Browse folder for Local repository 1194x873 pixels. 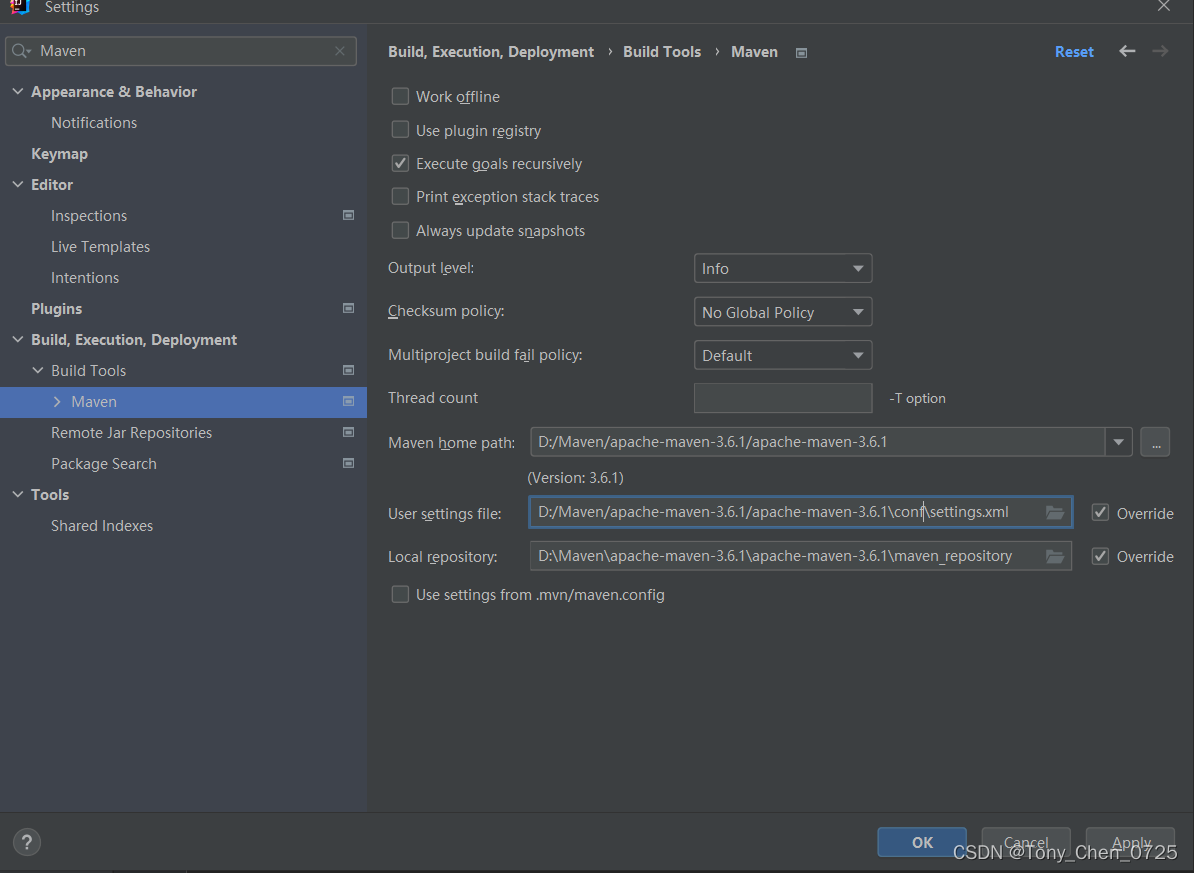coord(1055,557)
